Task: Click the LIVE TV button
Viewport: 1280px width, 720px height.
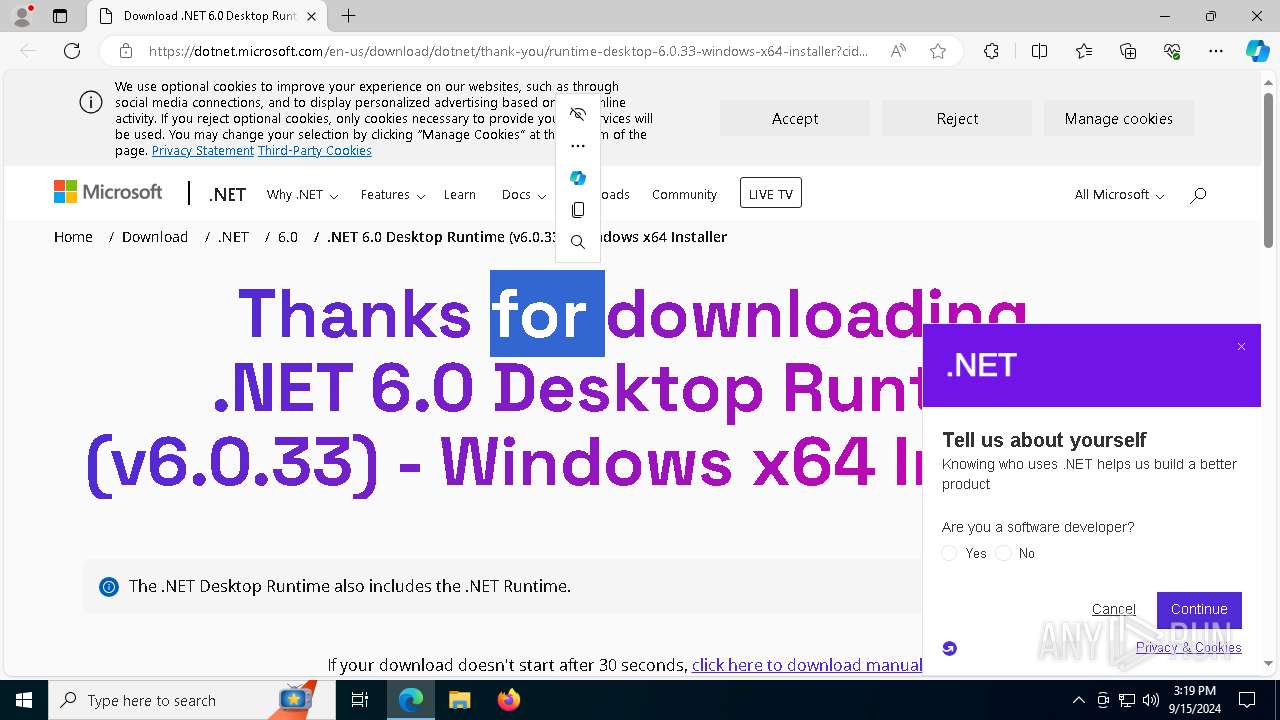Action: pos(771,193)
